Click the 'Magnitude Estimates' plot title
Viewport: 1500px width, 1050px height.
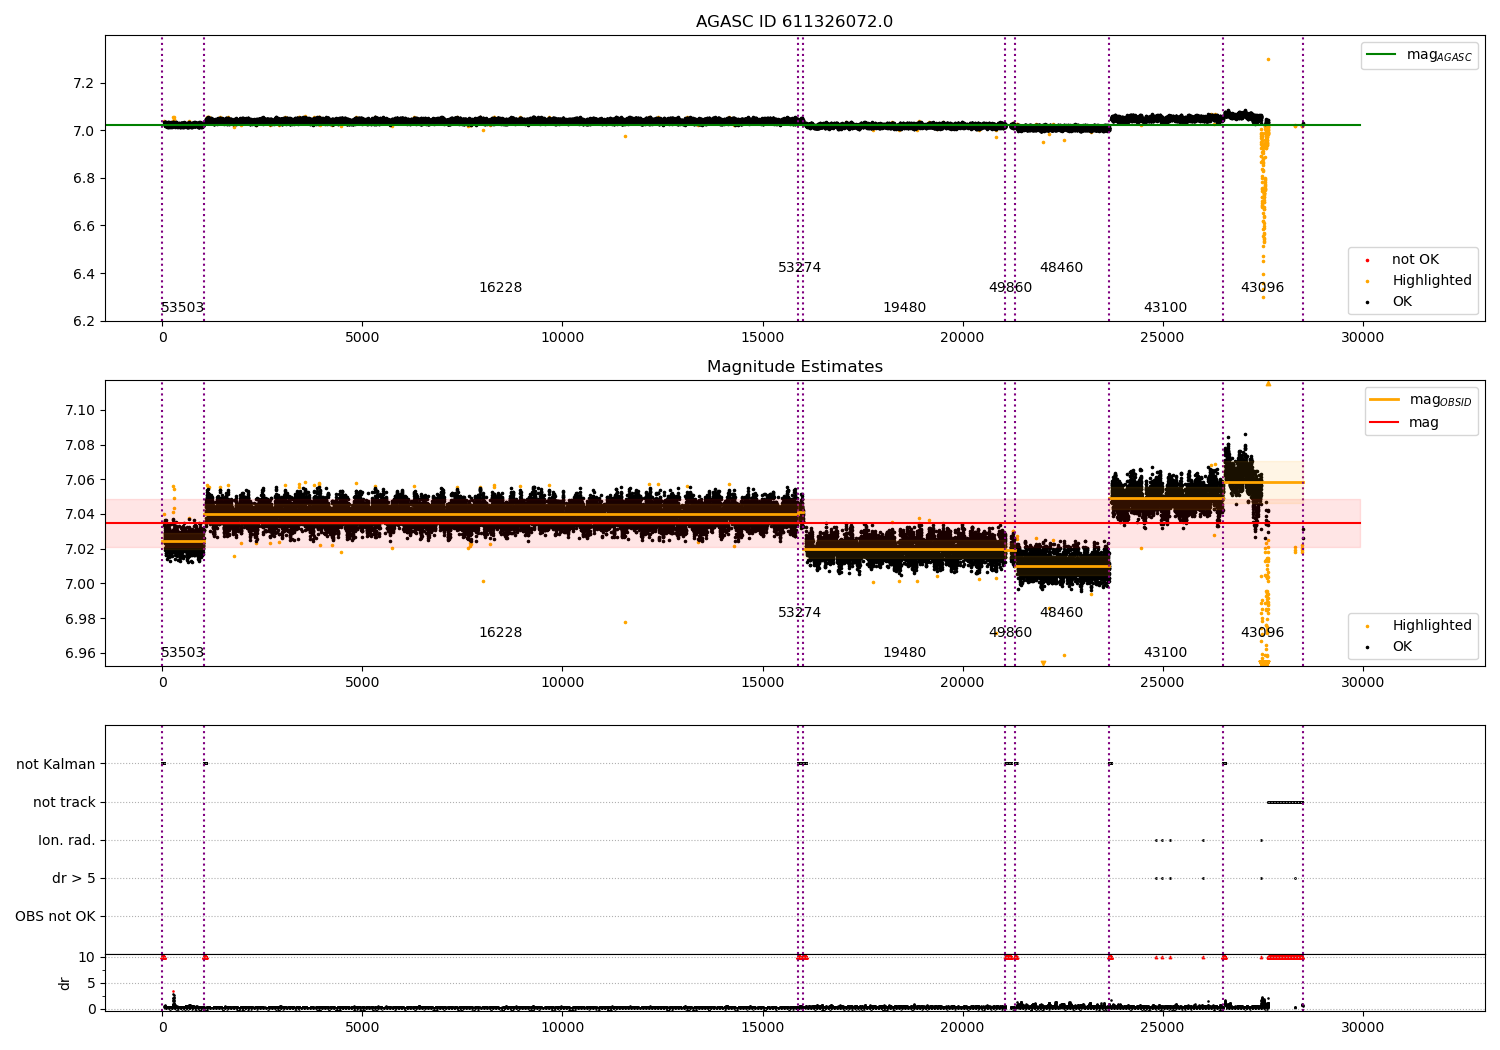(794, 367)
